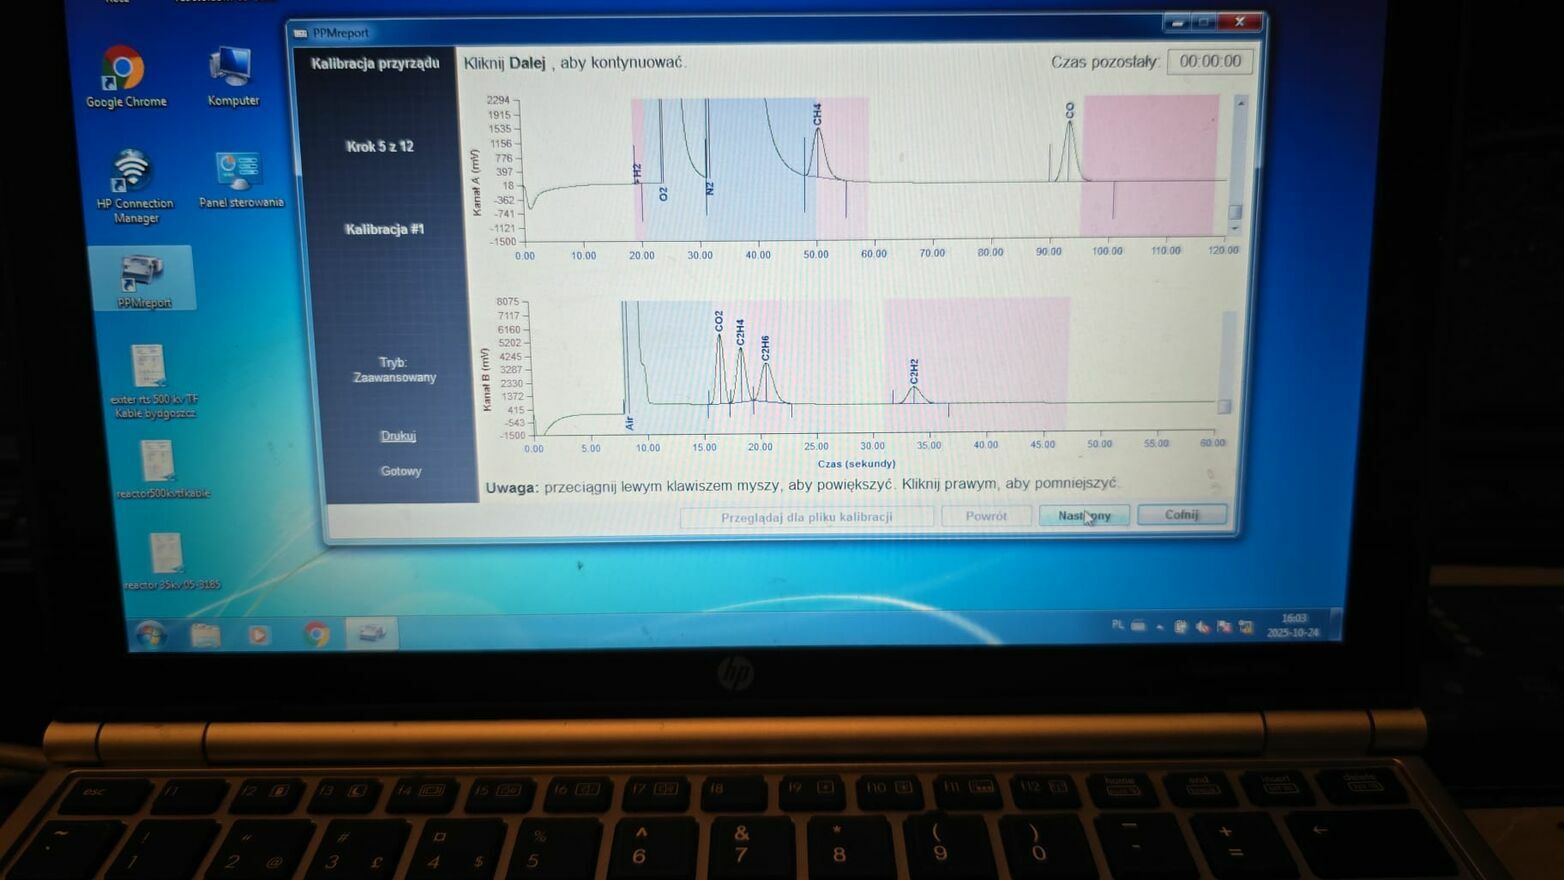Click the Windows Start orb

152,634
